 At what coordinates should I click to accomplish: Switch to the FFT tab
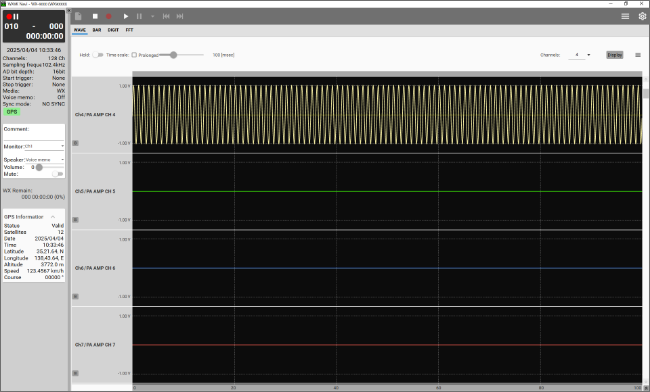[x=129, y=30]
